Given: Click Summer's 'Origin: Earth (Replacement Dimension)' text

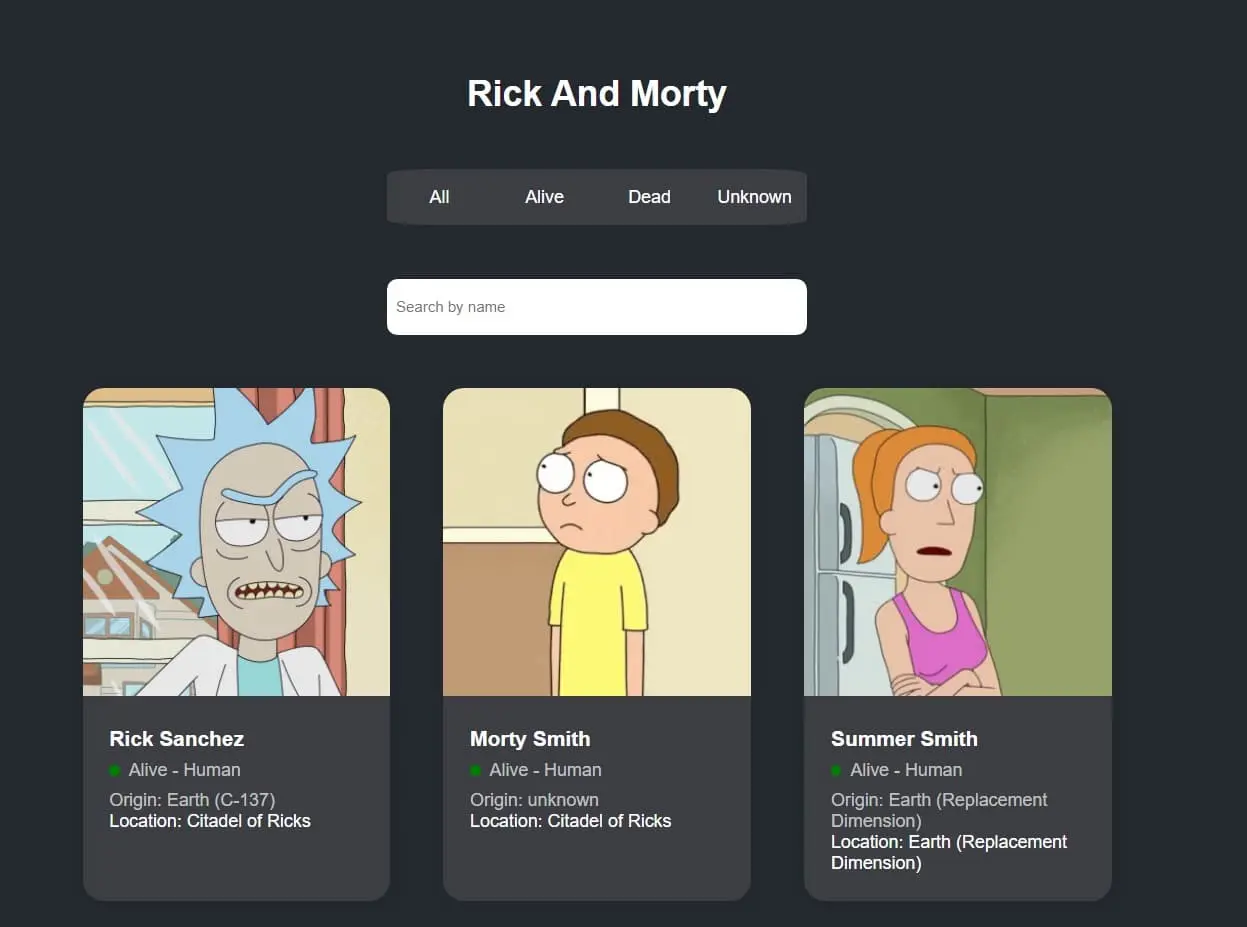Looking at the screenshot, I should 939,810.
